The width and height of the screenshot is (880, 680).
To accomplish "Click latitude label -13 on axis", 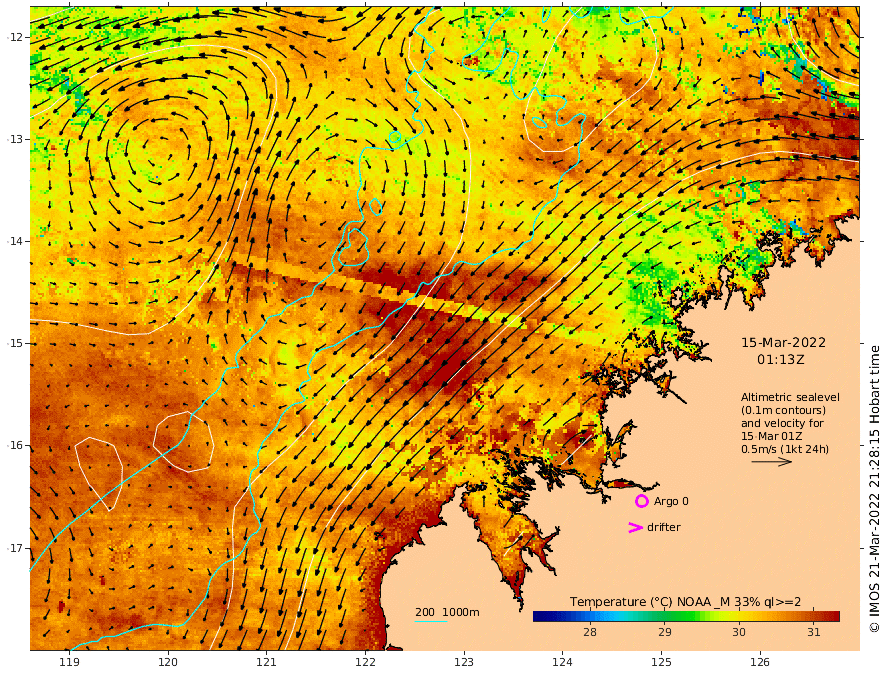I will tap(15, 139).
